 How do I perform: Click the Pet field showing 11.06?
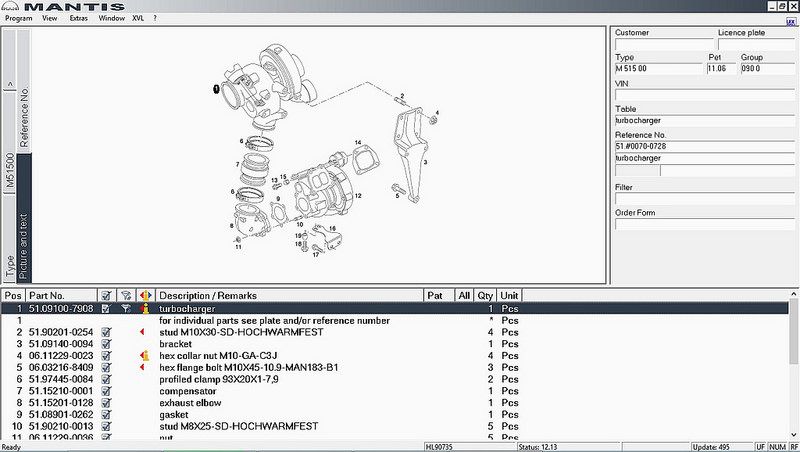point(721,68)
